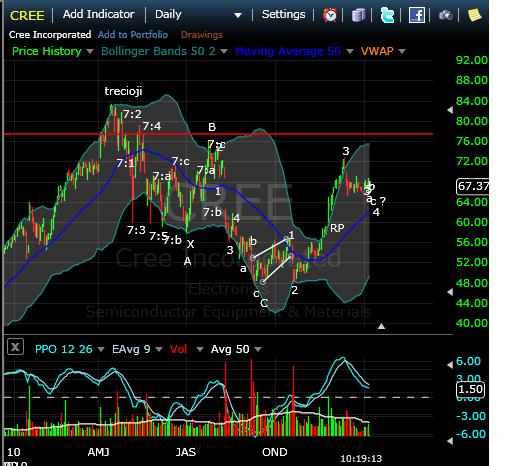Close lower indicator panel with X icon
This screenshot has width=512, height=466.
coord(15,347)
